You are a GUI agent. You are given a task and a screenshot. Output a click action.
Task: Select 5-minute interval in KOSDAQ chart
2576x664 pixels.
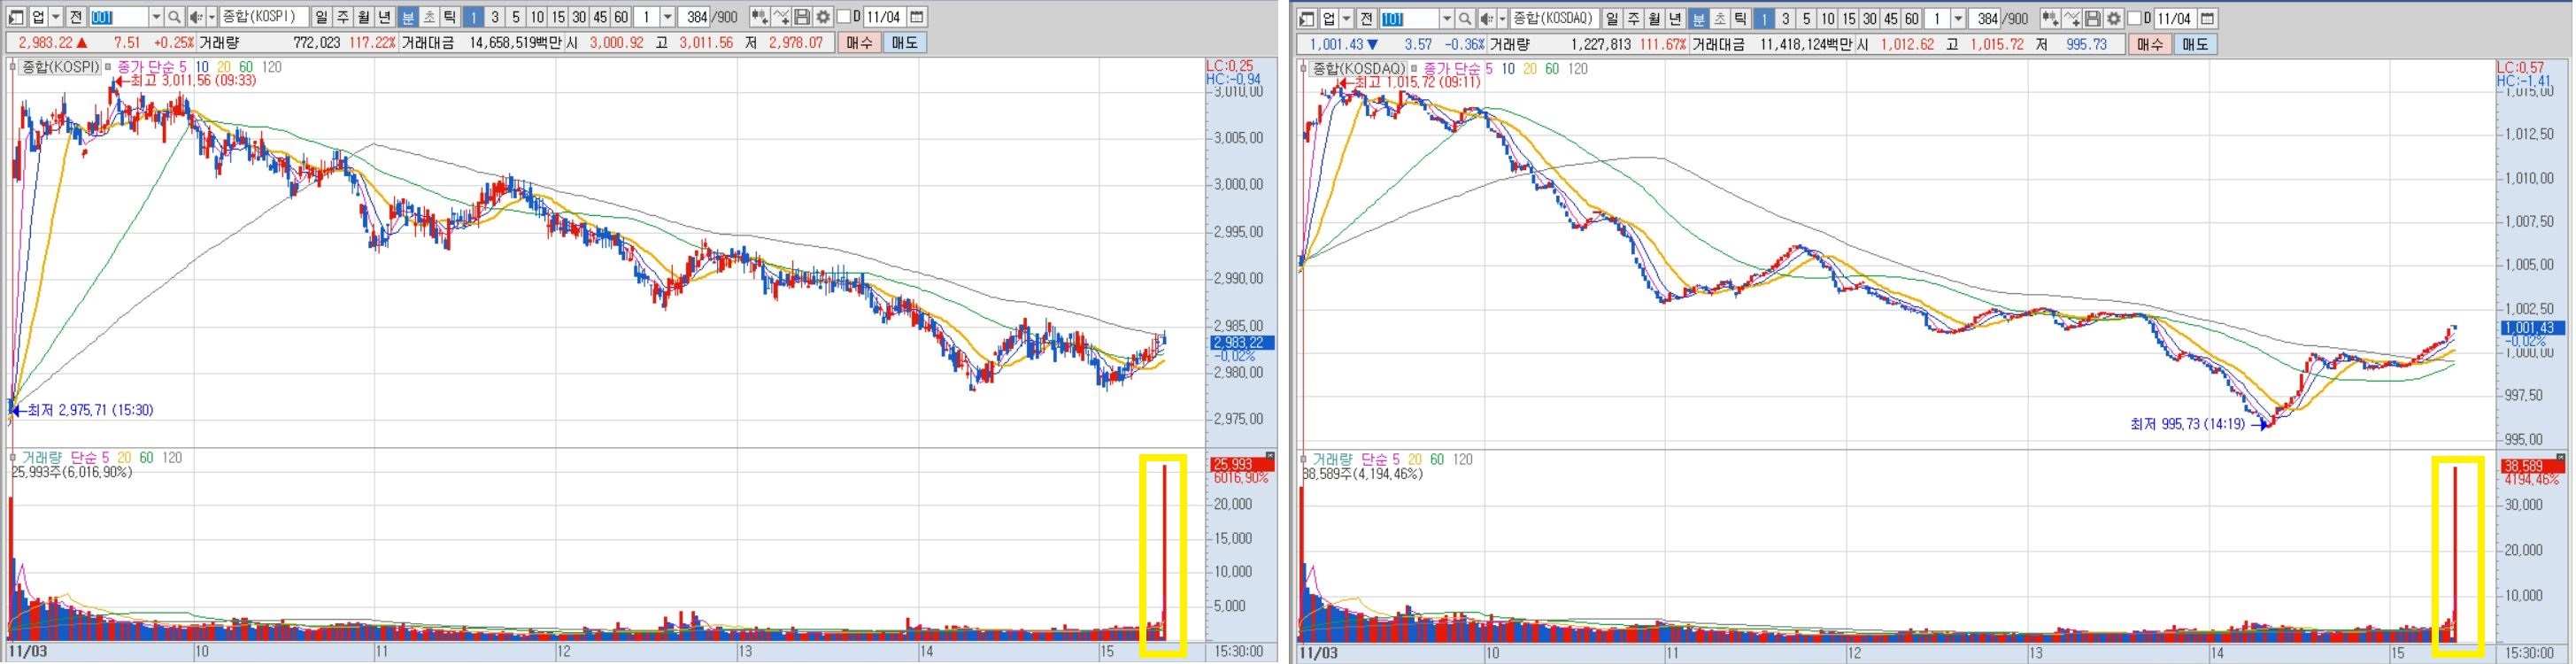[1806, 18]
